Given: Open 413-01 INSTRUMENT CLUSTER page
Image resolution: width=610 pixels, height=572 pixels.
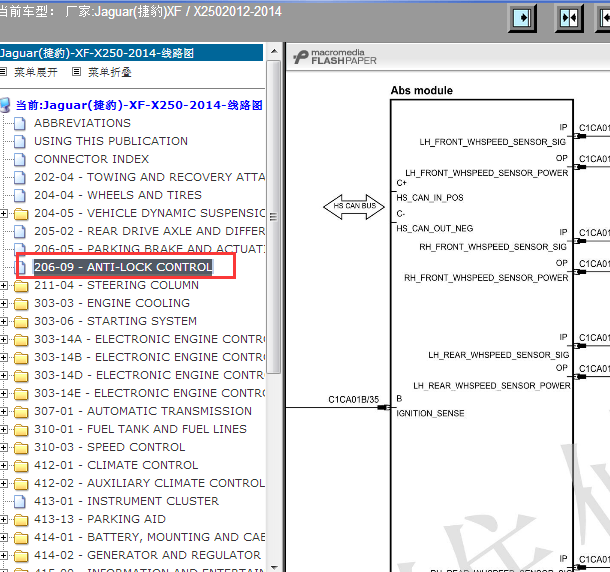Looking at the screenshot, I should coord(126,501).
